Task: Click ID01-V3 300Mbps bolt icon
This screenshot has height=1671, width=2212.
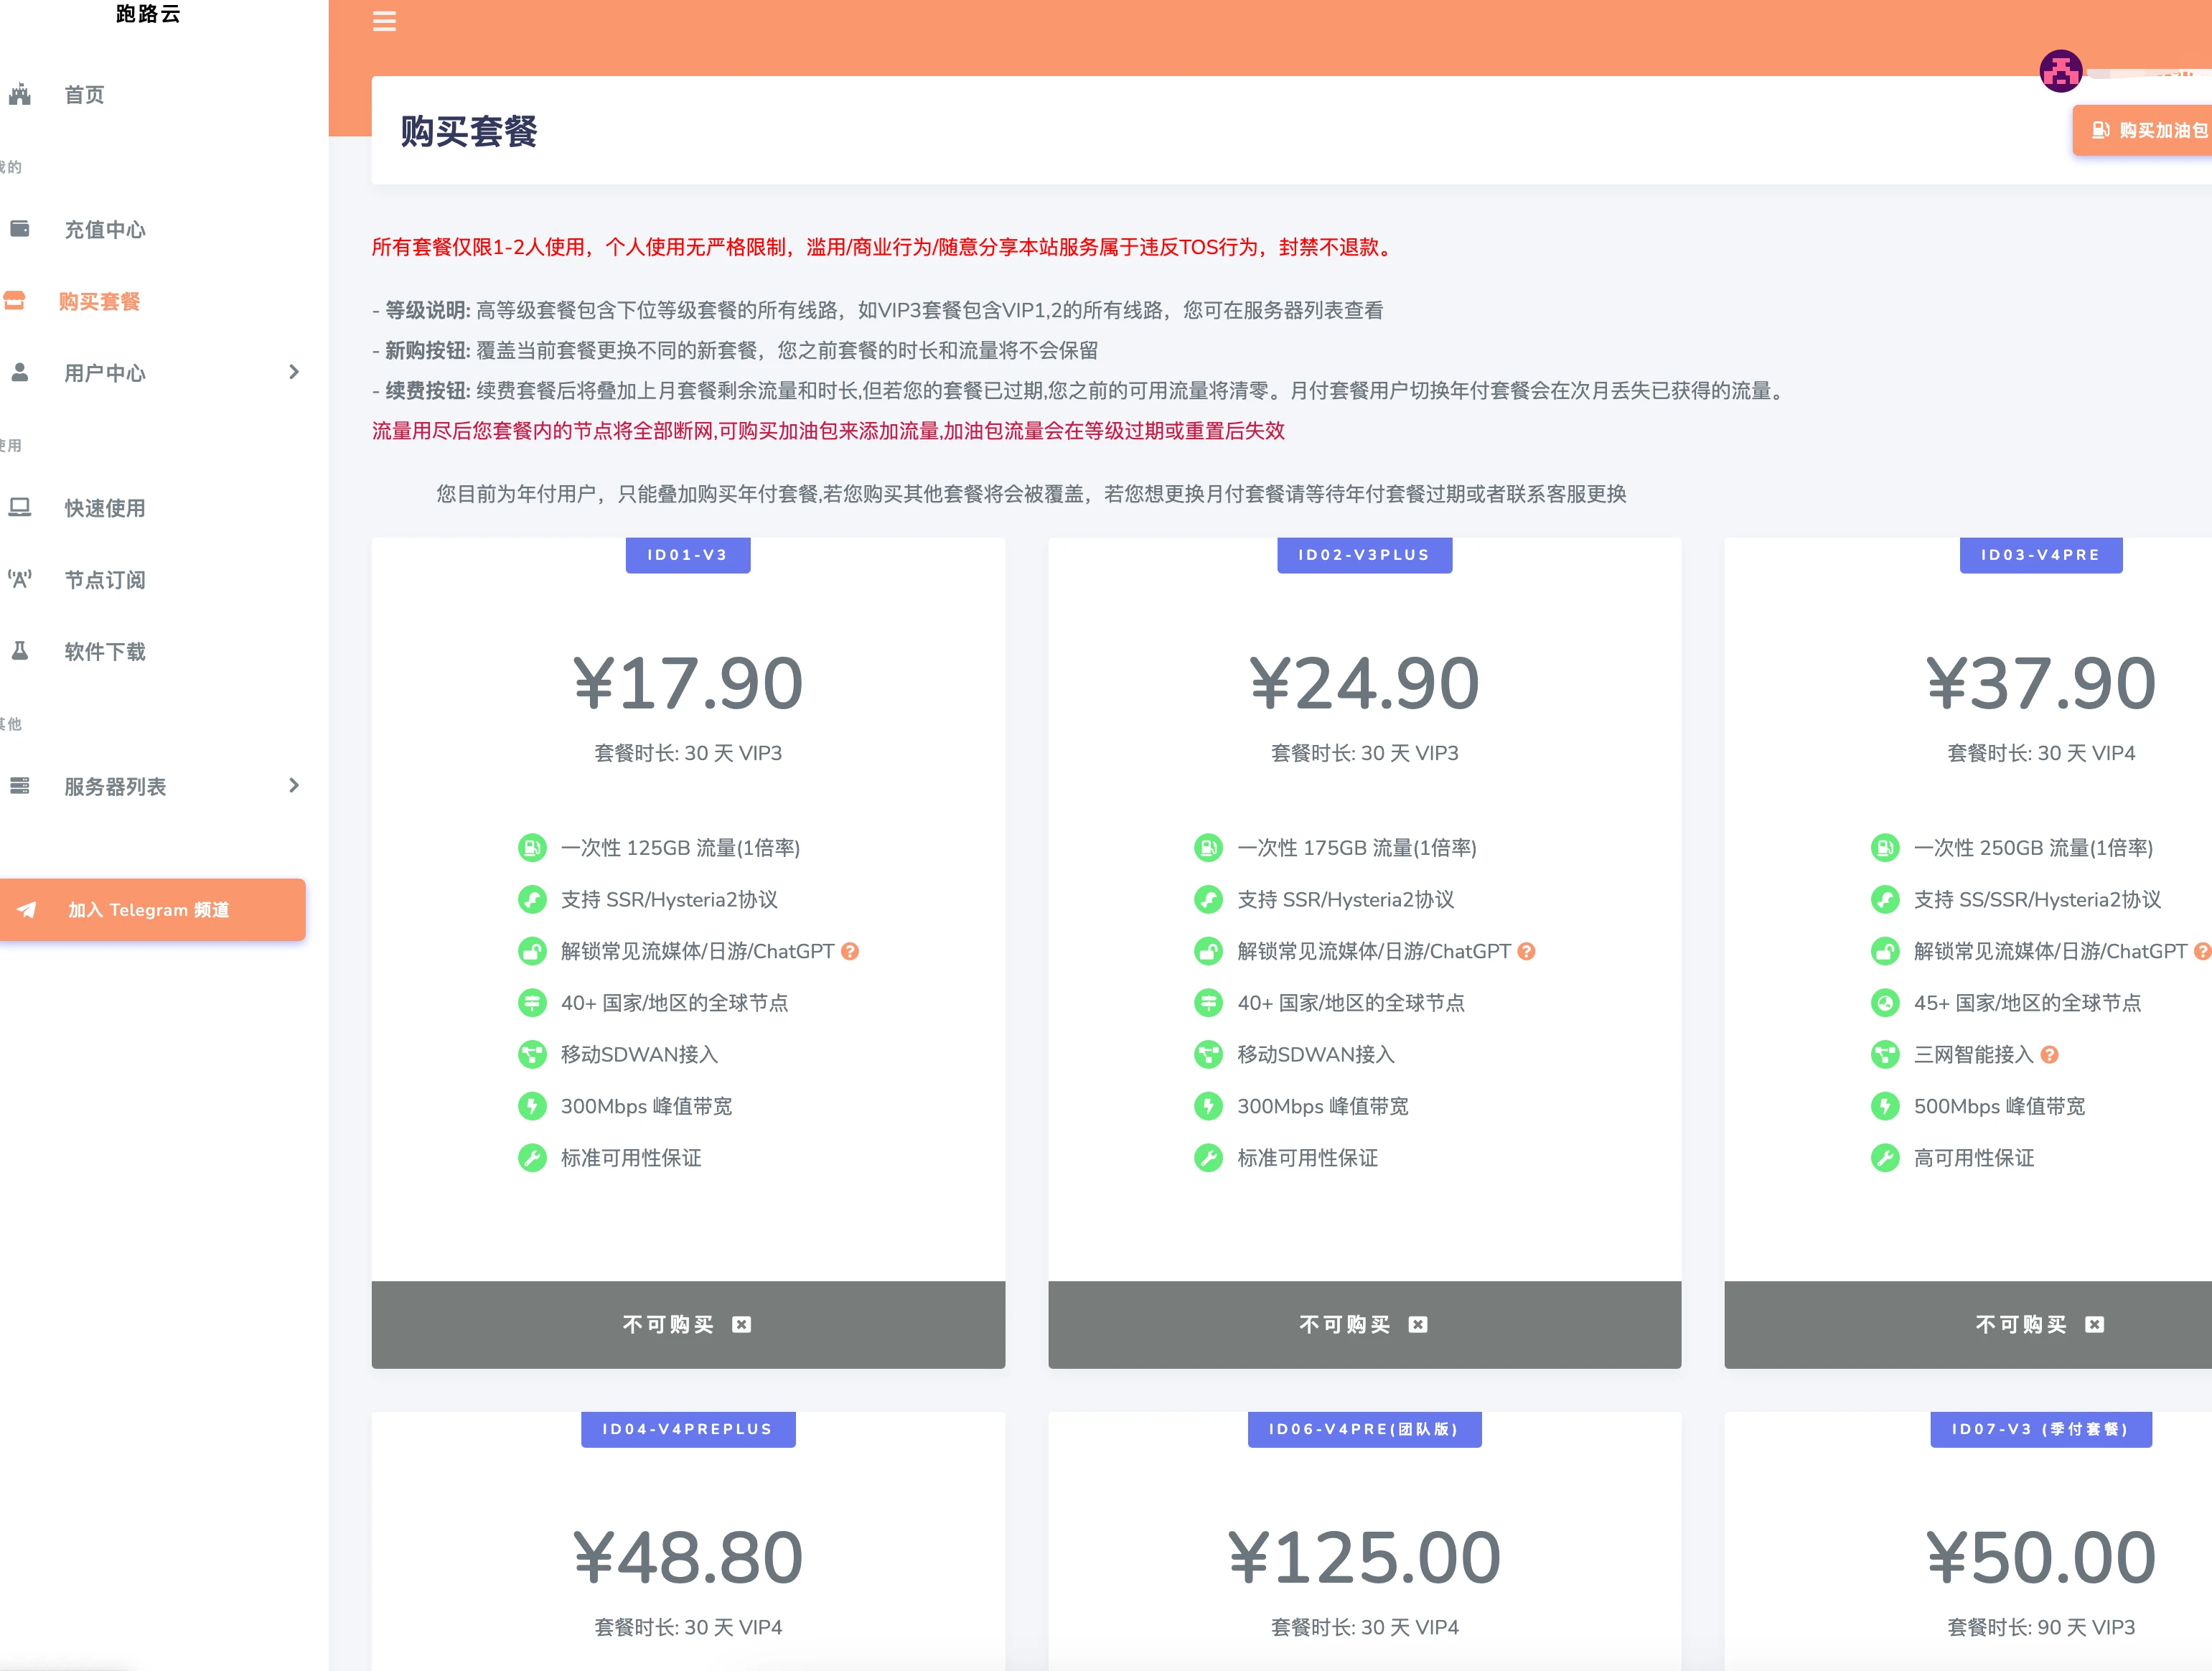Action: coord(532,1106)
